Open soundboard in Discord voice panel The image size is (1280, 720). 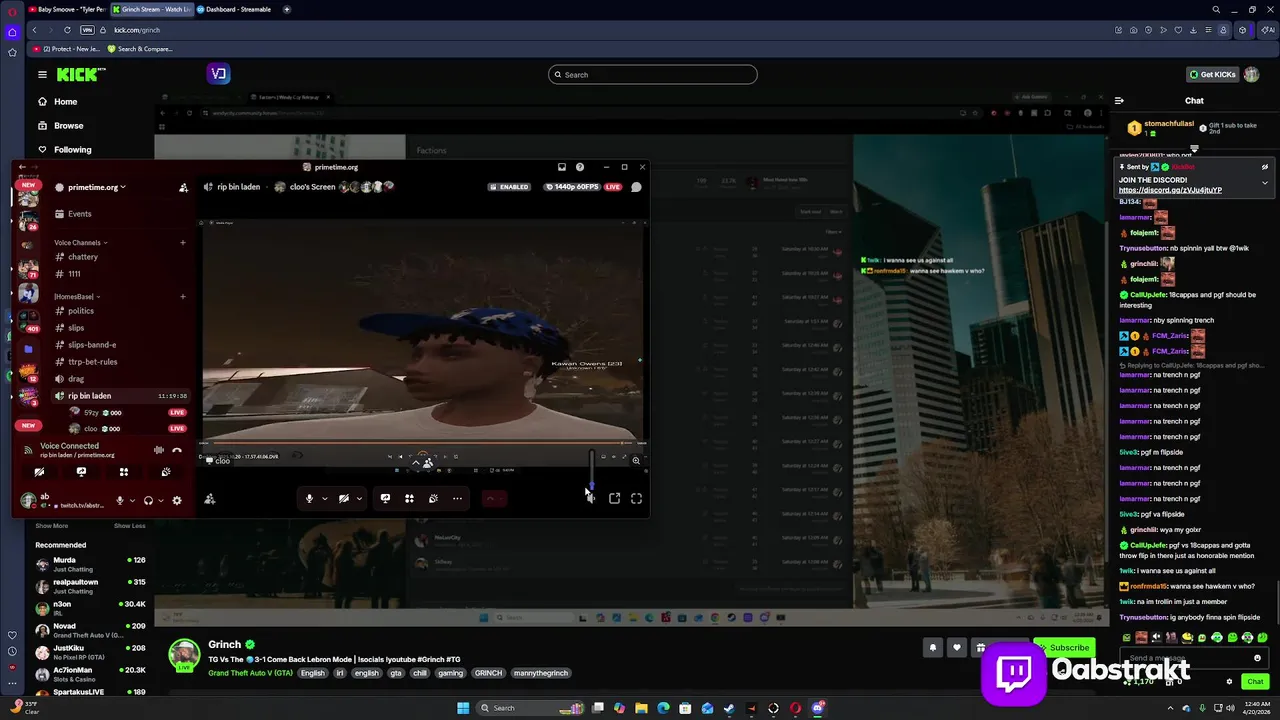[166, 472]
